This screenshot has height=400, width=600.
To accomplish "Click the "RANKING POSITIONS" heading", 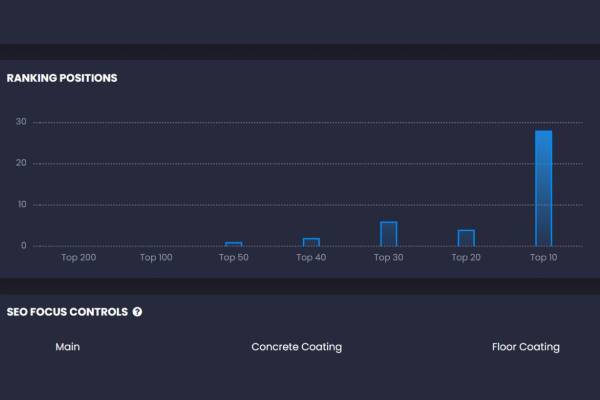I will click(62, 78).
